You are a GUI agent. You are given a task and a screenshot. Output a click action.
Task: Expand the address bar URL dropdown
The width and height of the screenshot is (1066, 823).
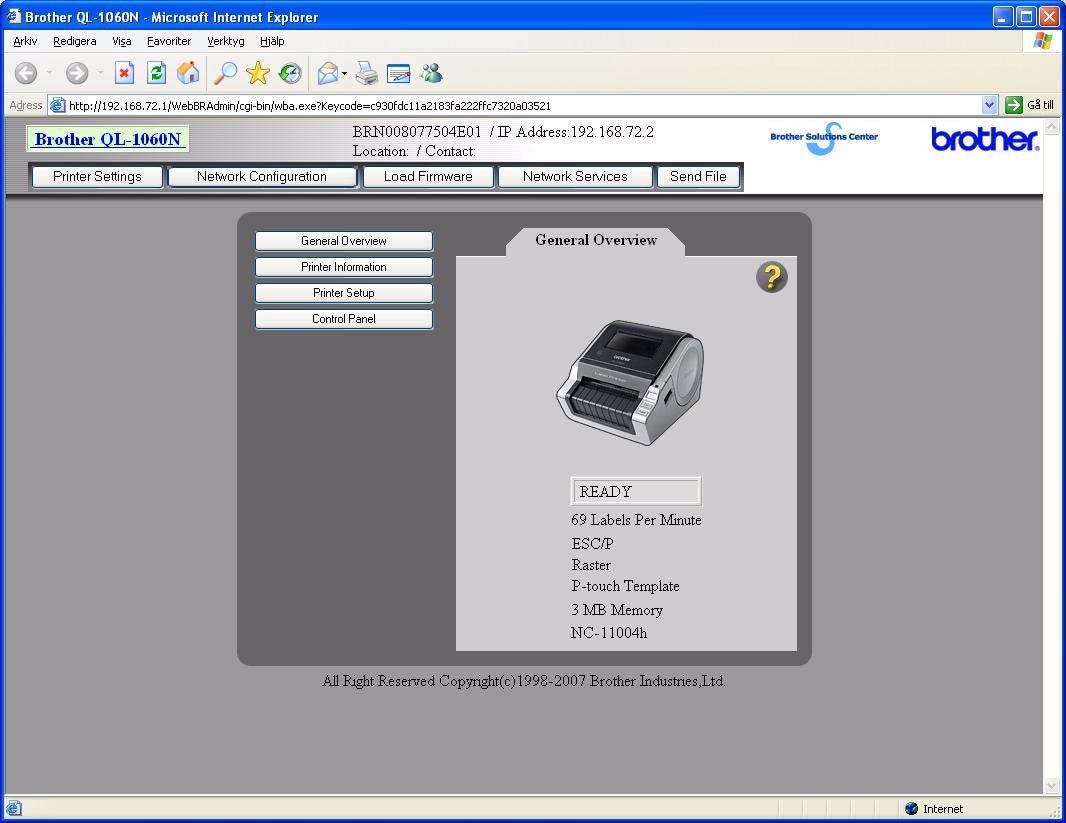pyautogui.click(x=990, y=105)
